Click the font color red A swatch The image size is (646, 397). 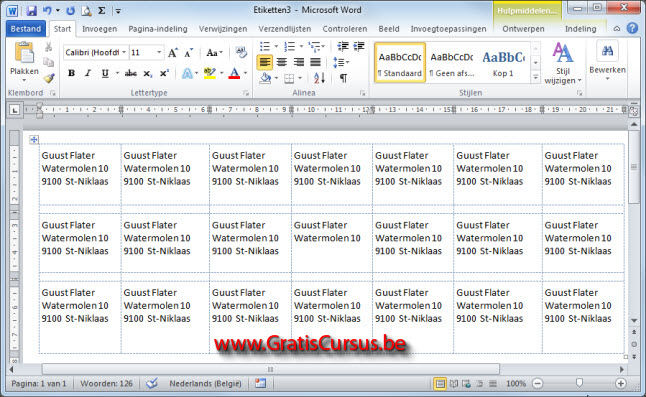pyautogui.click(x=234, y=73)
